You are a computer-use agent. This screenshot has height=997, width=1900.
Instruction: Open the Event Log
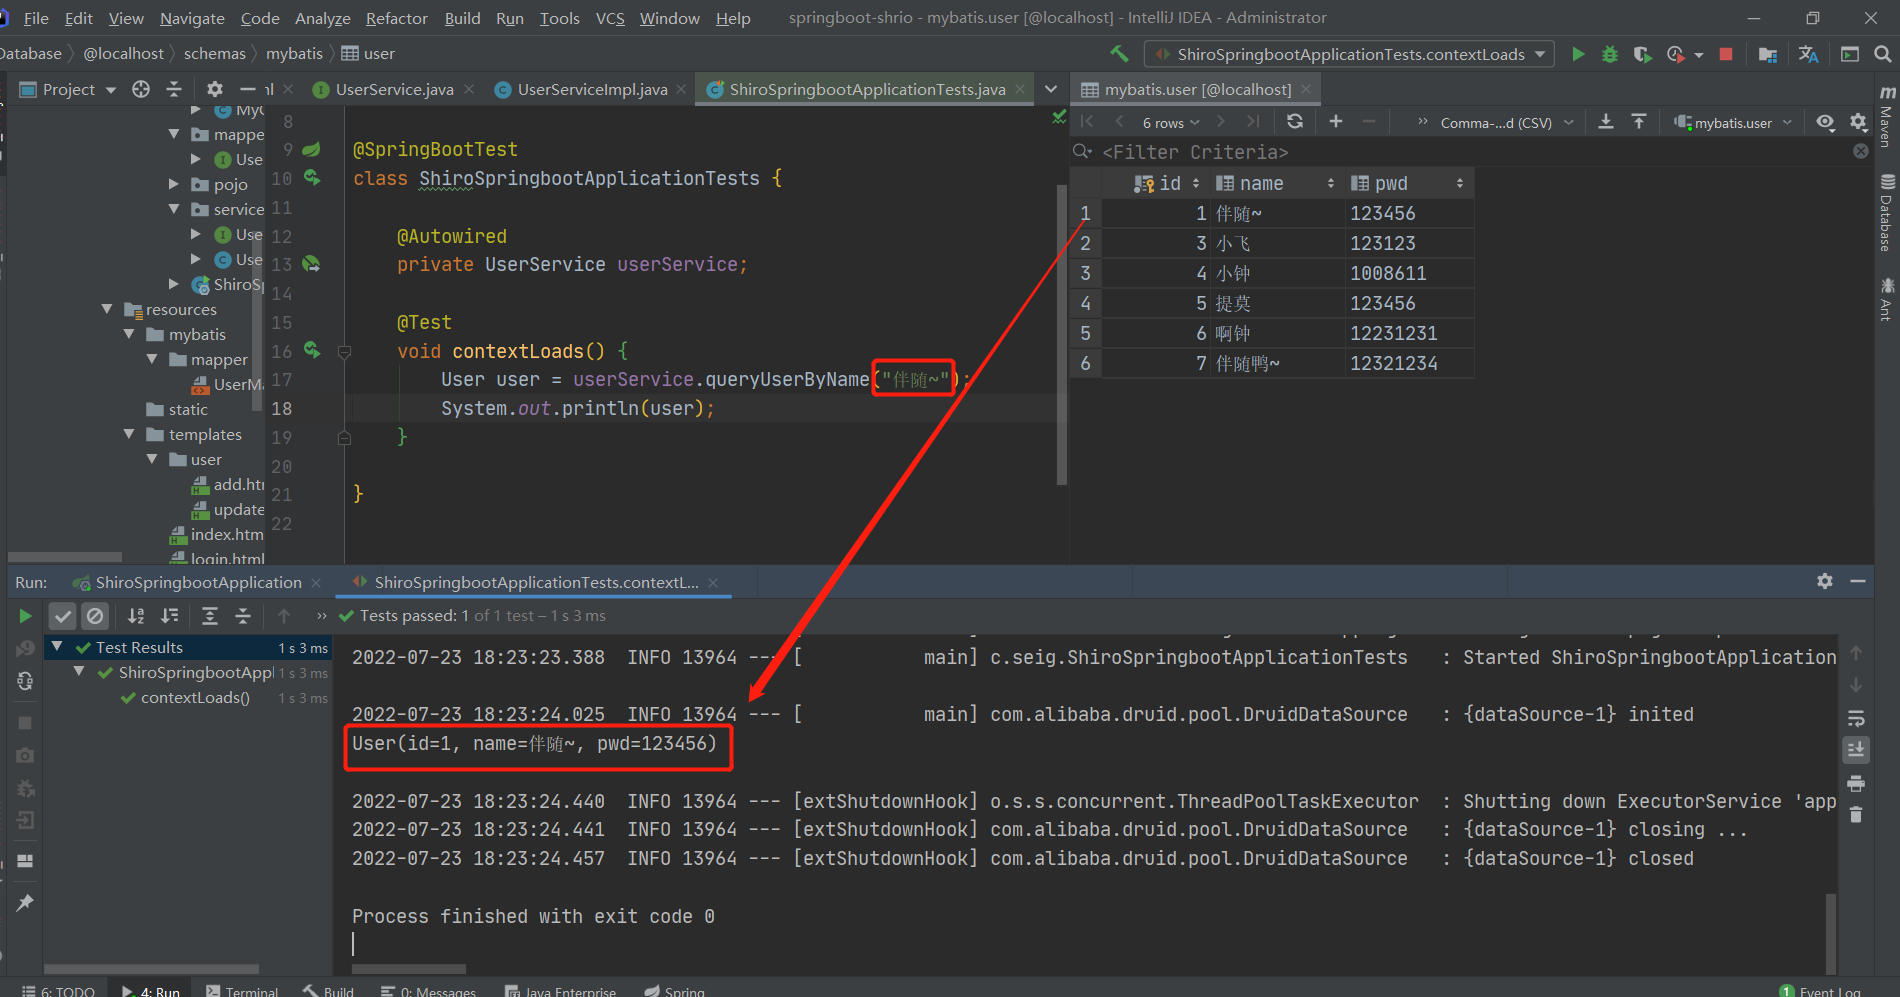[1821, 991]
